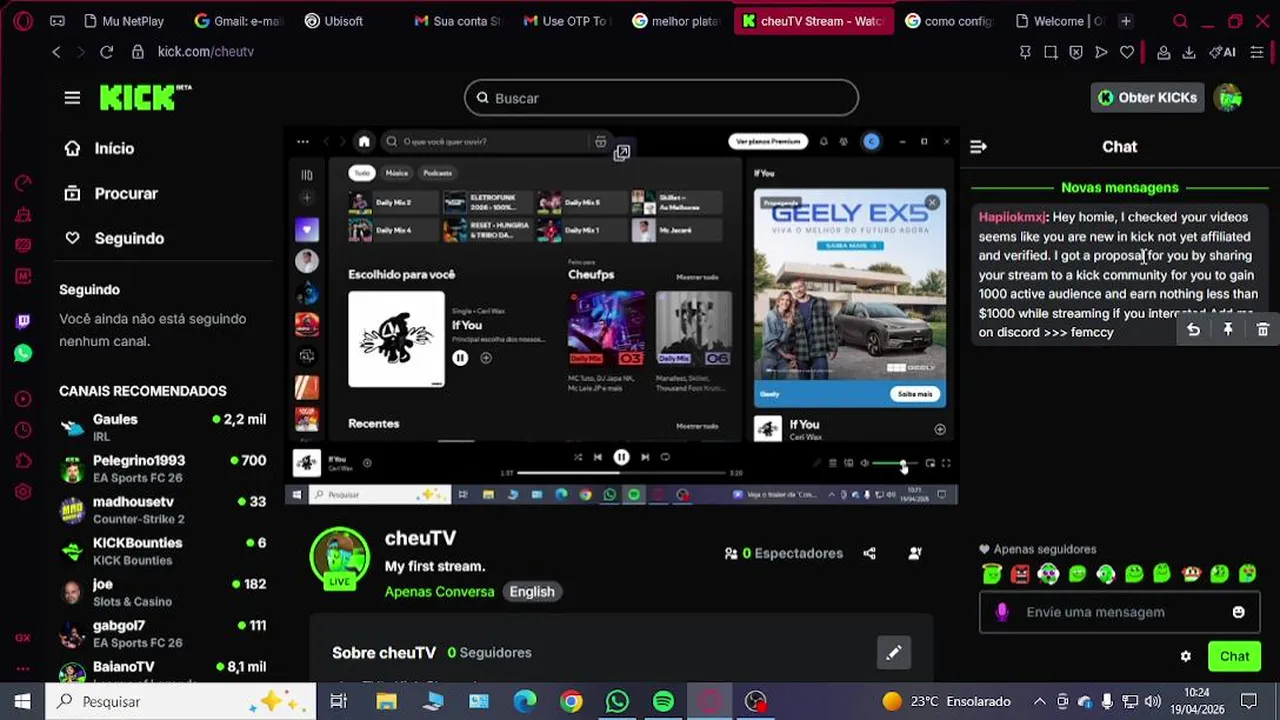Image resolution: width=1280 pixels, height=720 pixels.
Task: Open WhatsApp in the Opera sidebar
Action: 23,353
